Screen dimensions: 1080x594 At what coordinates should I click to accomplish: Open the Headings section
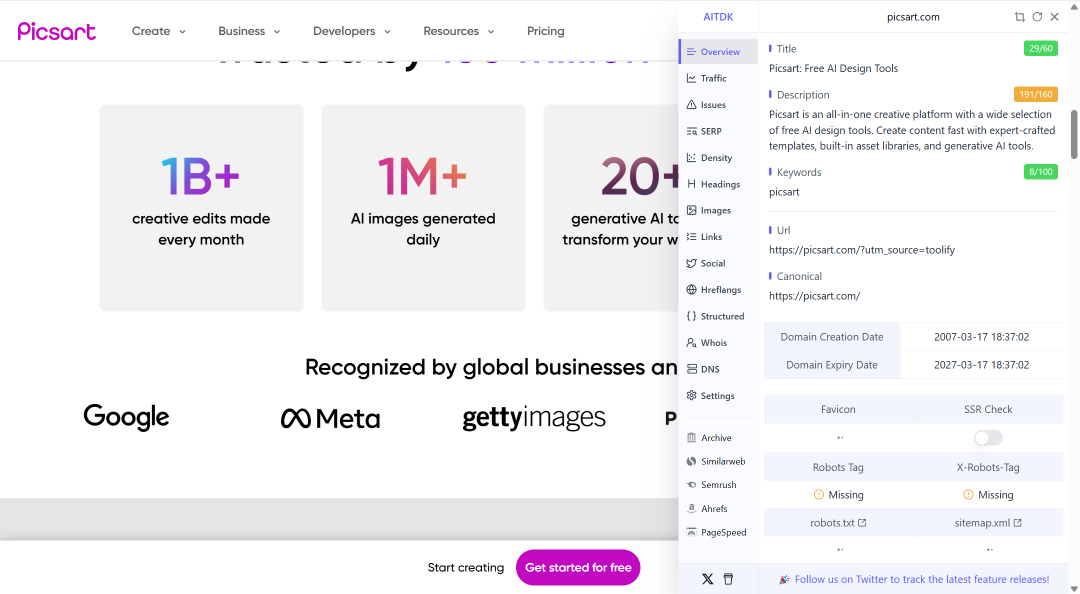click(x=718, y=184)
